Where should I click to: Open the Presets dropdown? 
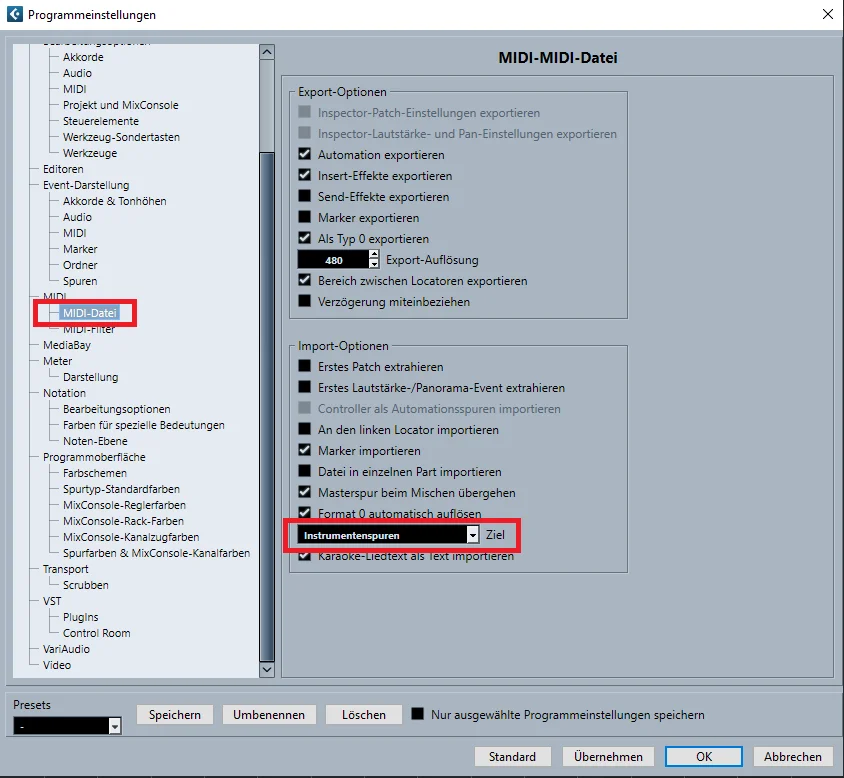[x=67, y=726]
